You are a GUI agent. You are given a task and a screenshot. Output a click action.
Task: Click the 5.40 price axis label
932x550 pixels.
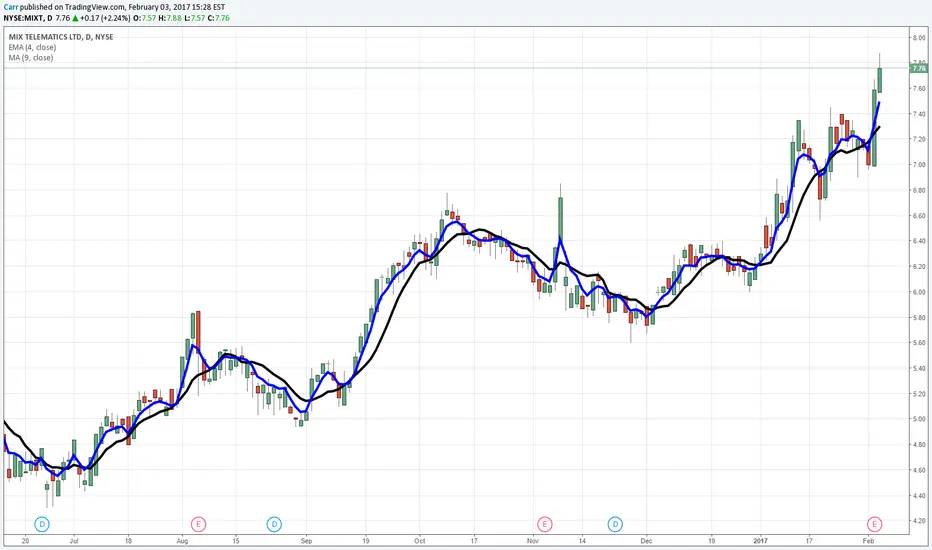(x=919, y=368)
